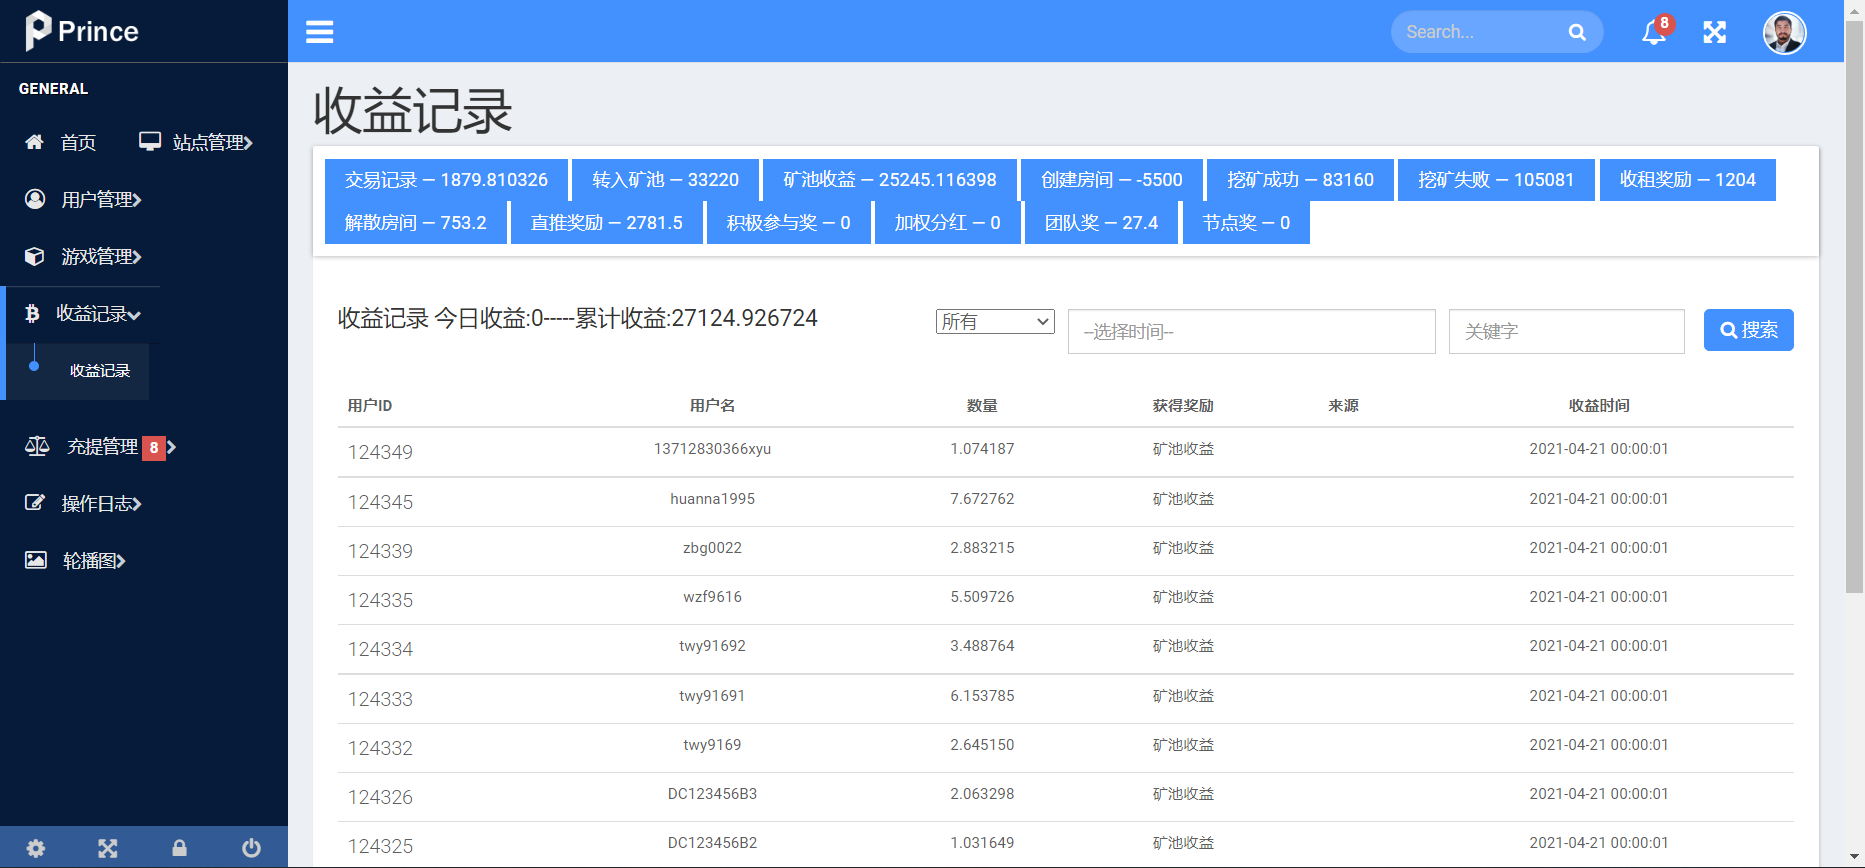Viewport: 1865px width, 868px height.
Task: Click the user icon beside 用户管理
Action: pos(35,199)
